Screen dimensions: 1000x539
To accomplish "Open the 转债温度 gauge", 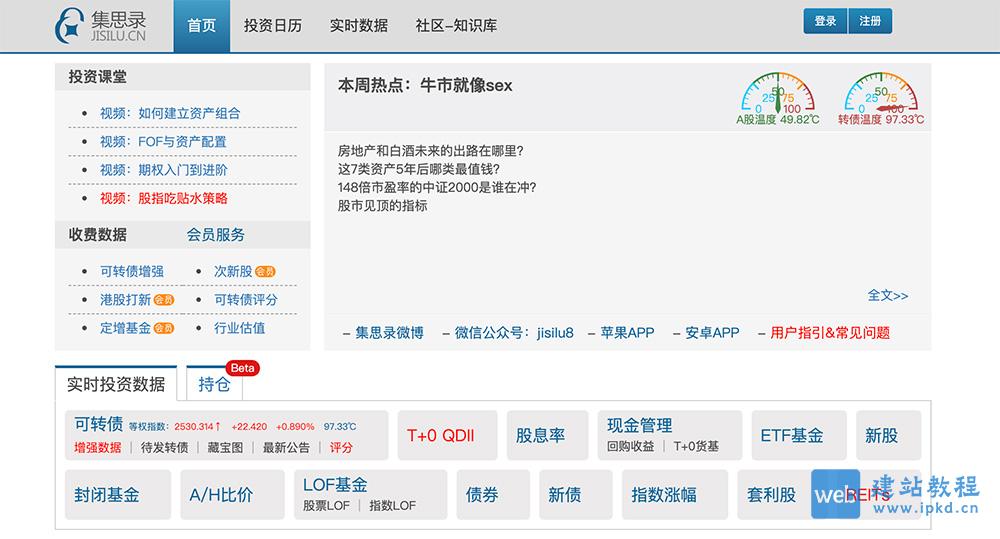I will [881, 98].
